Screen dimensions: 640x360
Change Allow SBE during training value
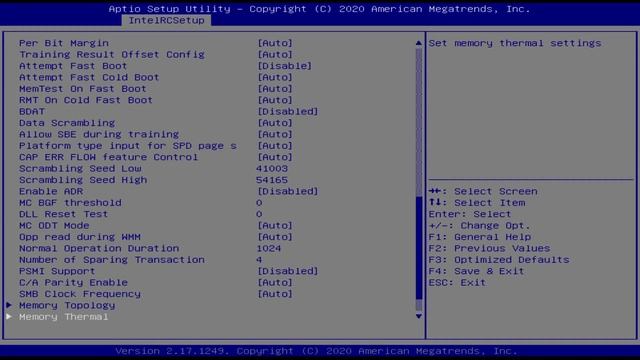click(275, 134)
